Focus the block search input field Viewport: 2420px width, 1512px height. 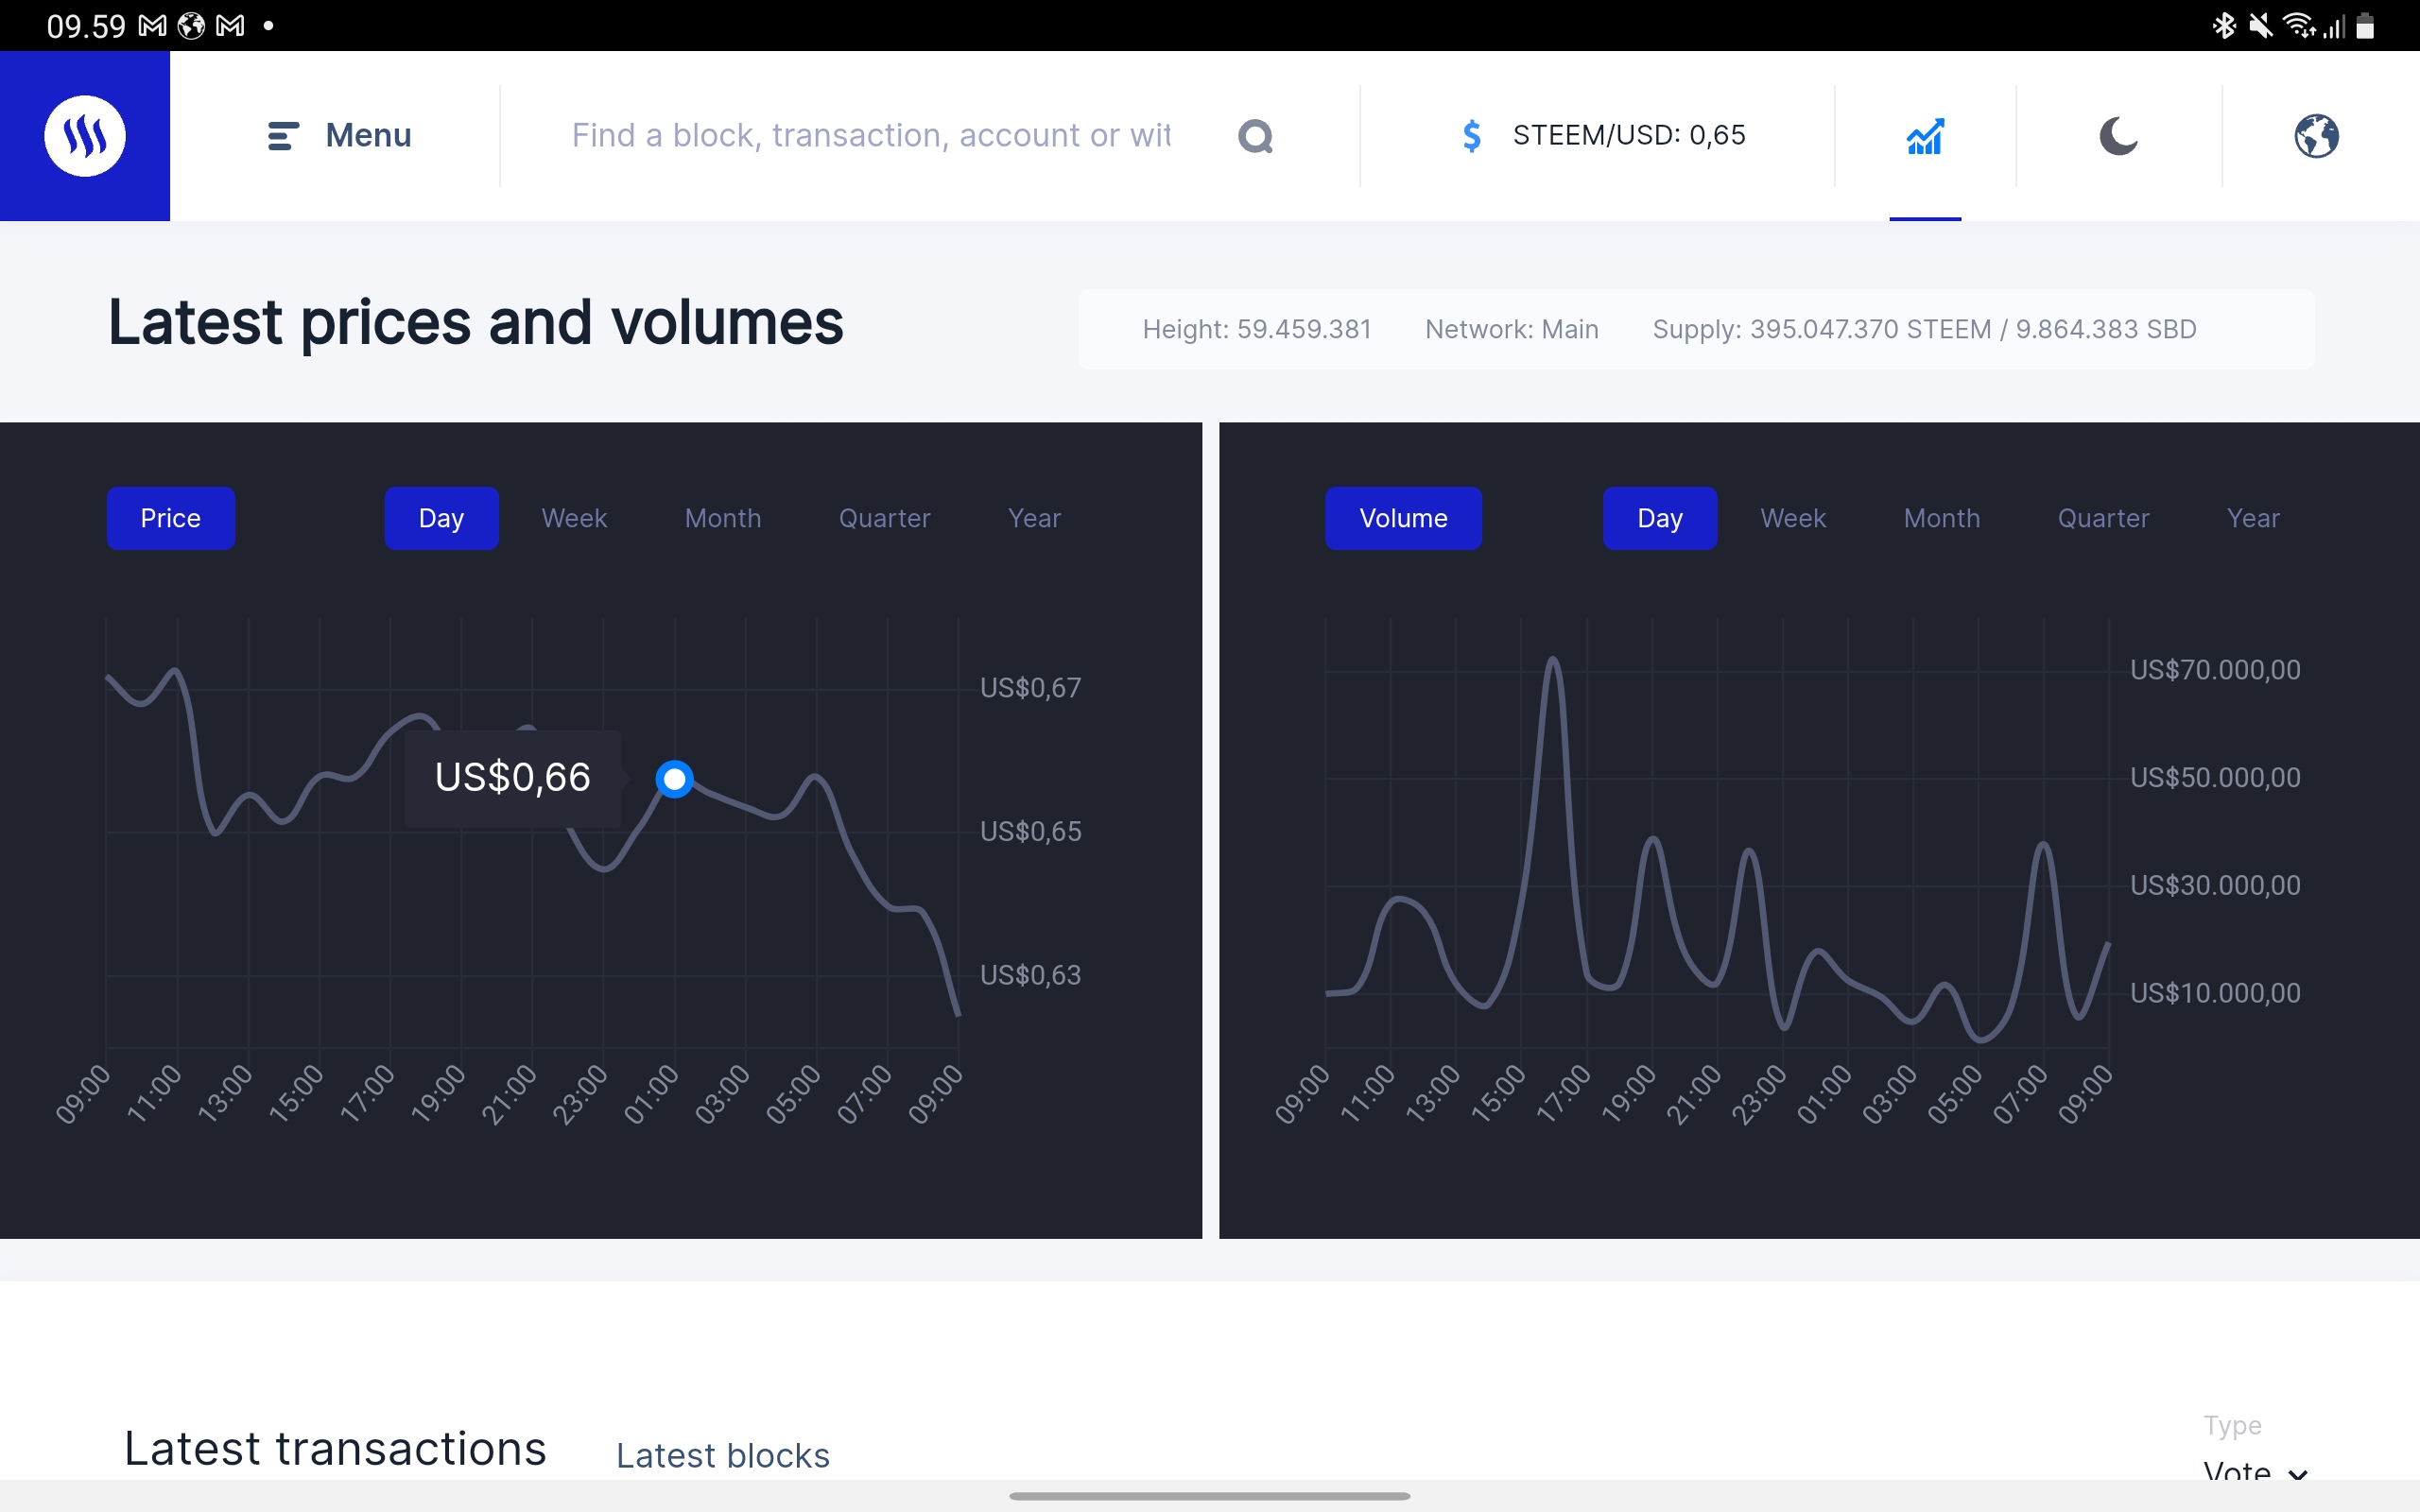coord(870,135)
